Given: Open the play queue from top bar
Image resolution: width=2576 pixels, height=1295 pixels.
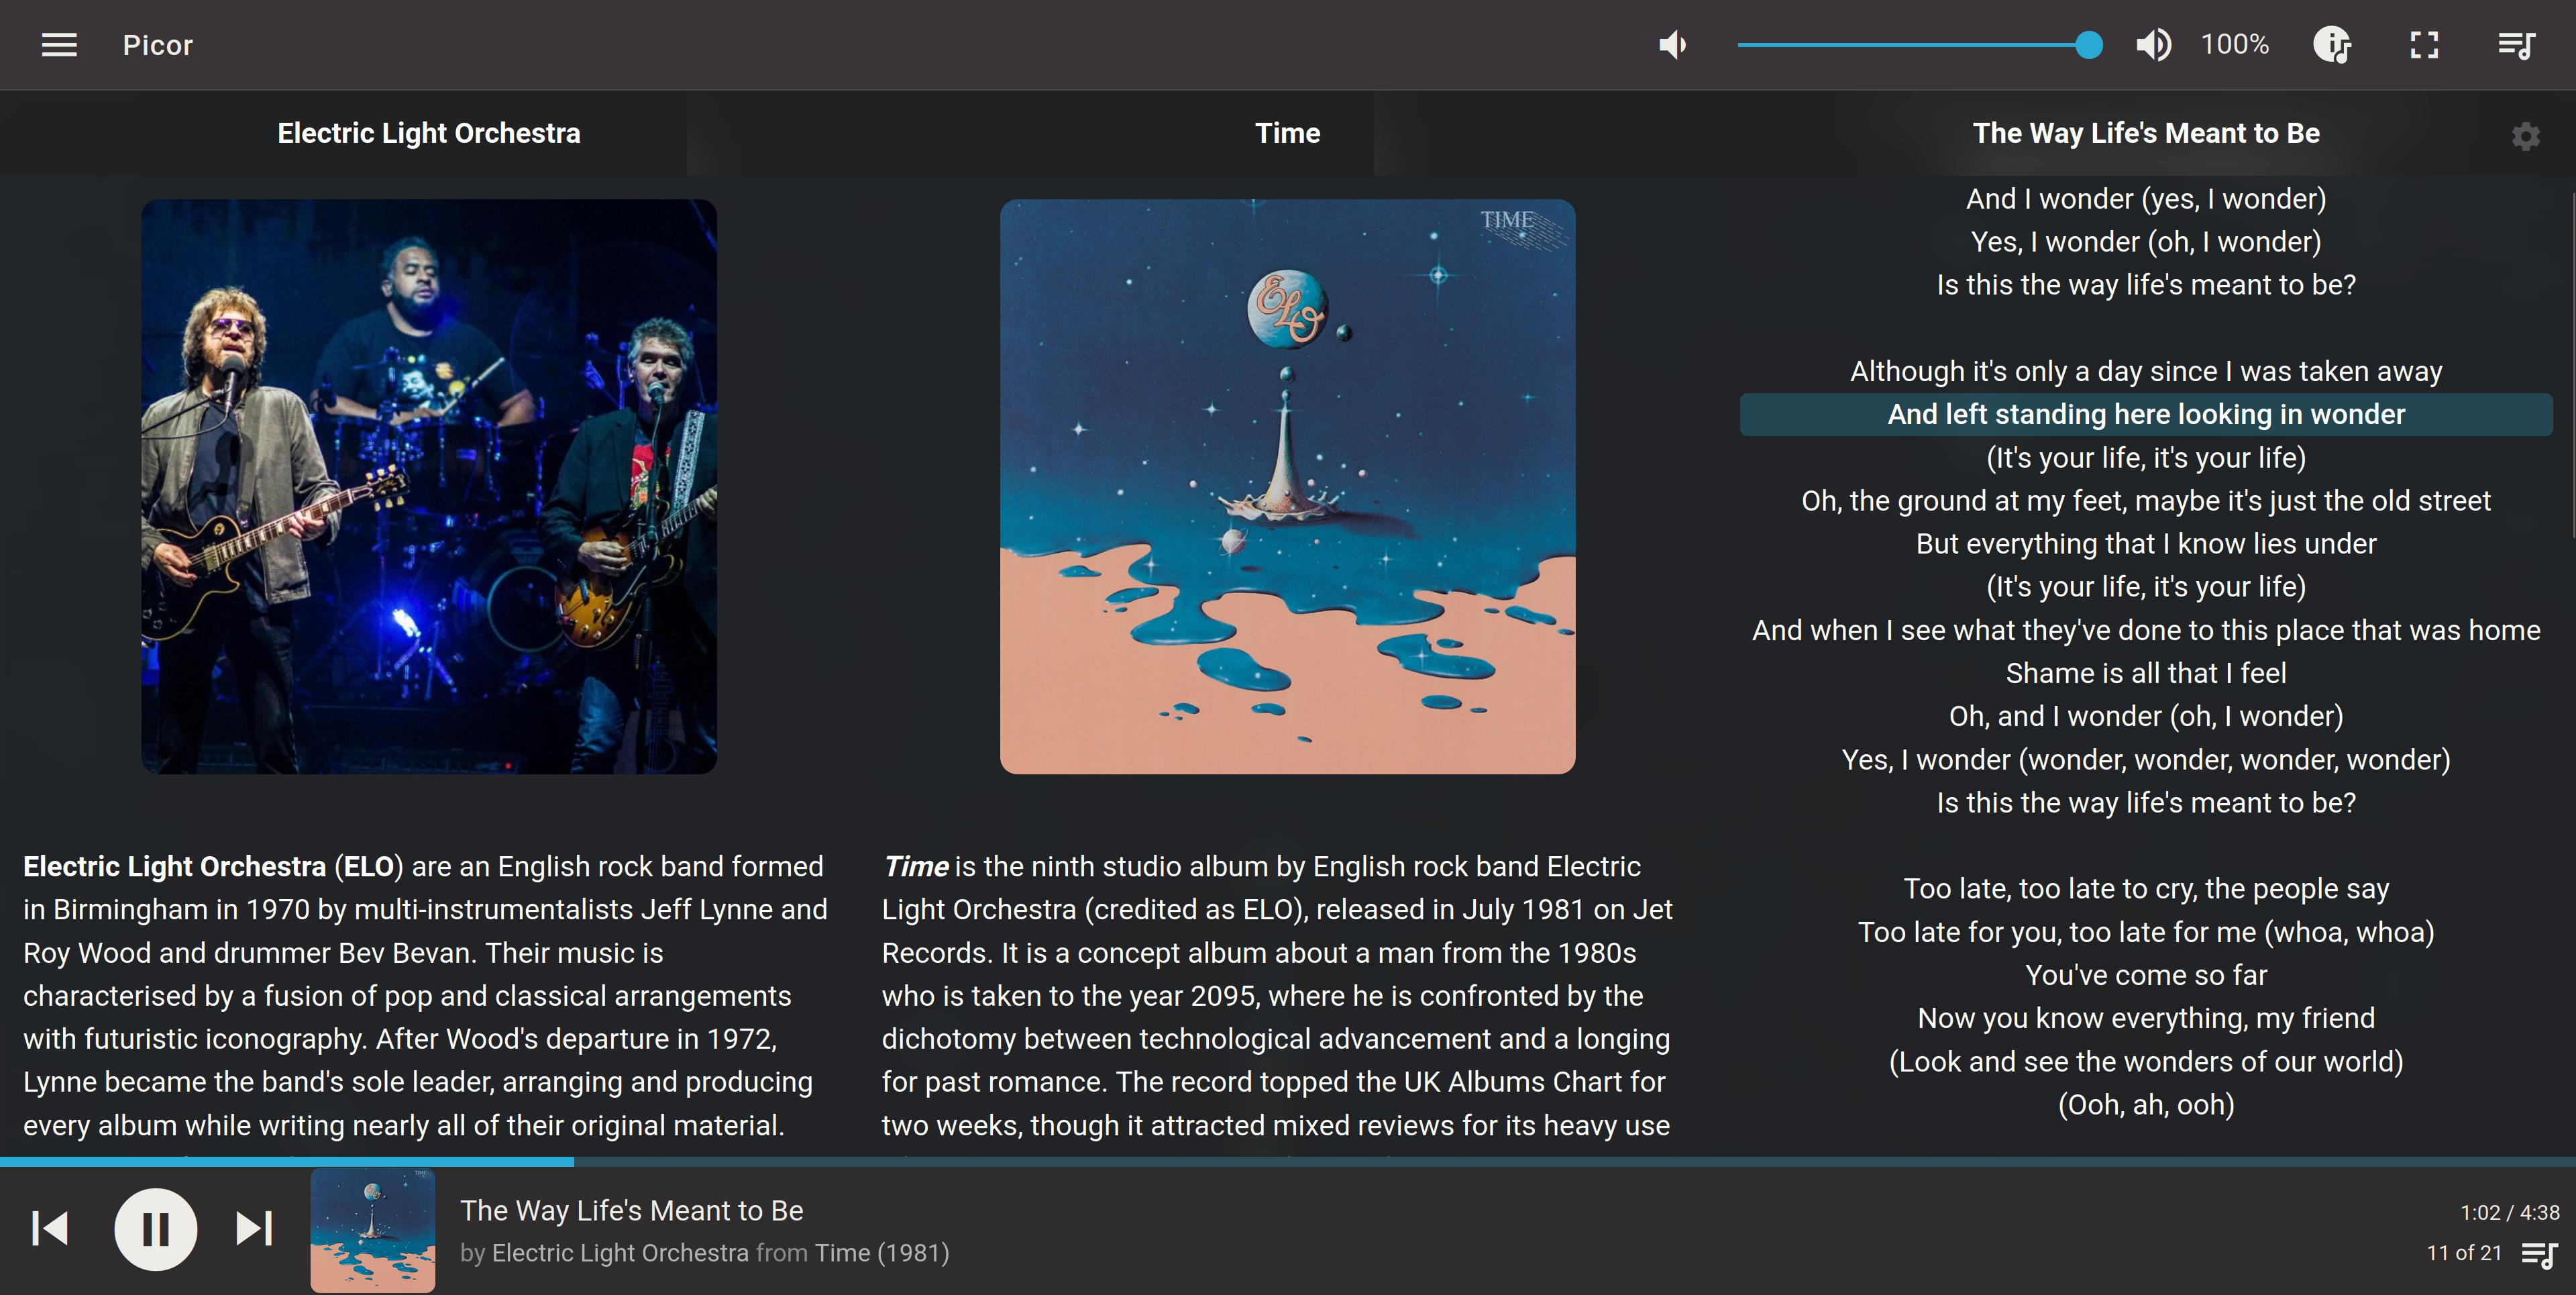Looking at the screenshot, I should pyautogui.click(x=2516, y=45).
